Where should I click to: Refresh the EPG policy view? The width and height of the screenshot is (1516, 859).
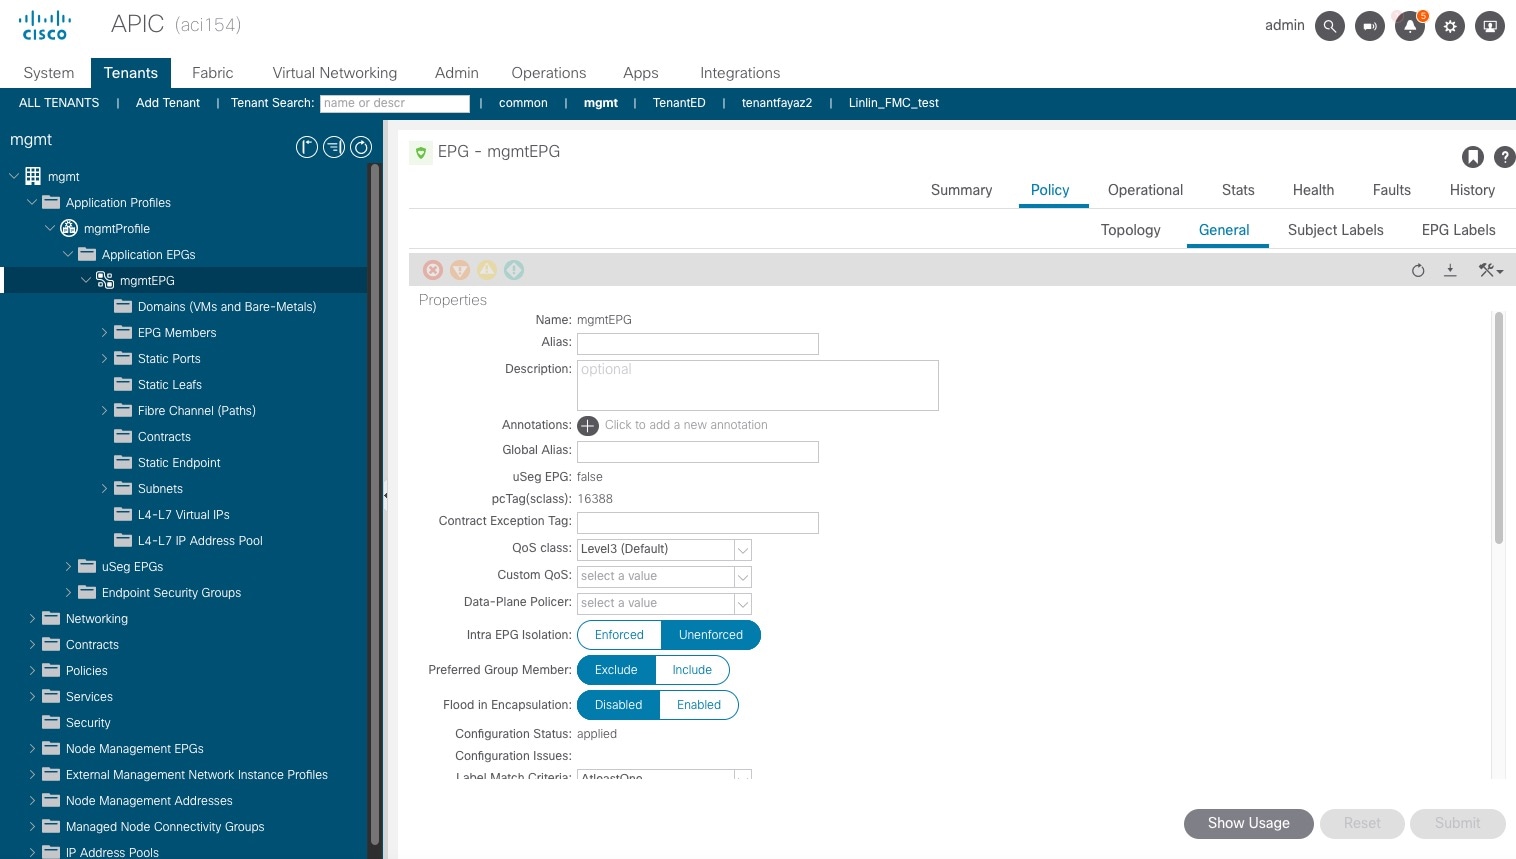coord(1417,270)
